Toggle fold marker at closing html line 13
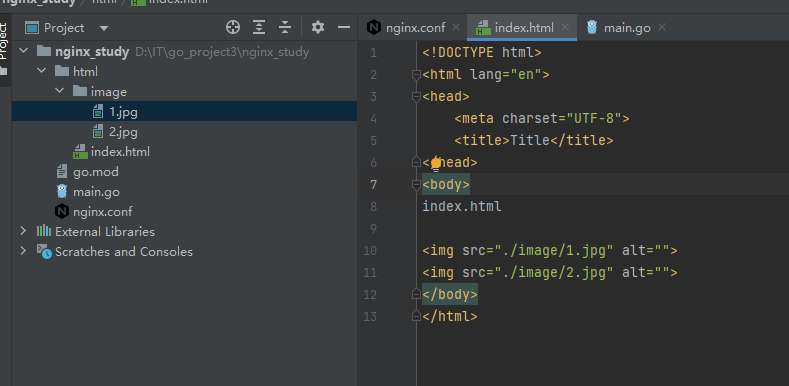Image resolution: width=789 pixels, height=386 pixels. pyautogui.click(x=416, y=316)
